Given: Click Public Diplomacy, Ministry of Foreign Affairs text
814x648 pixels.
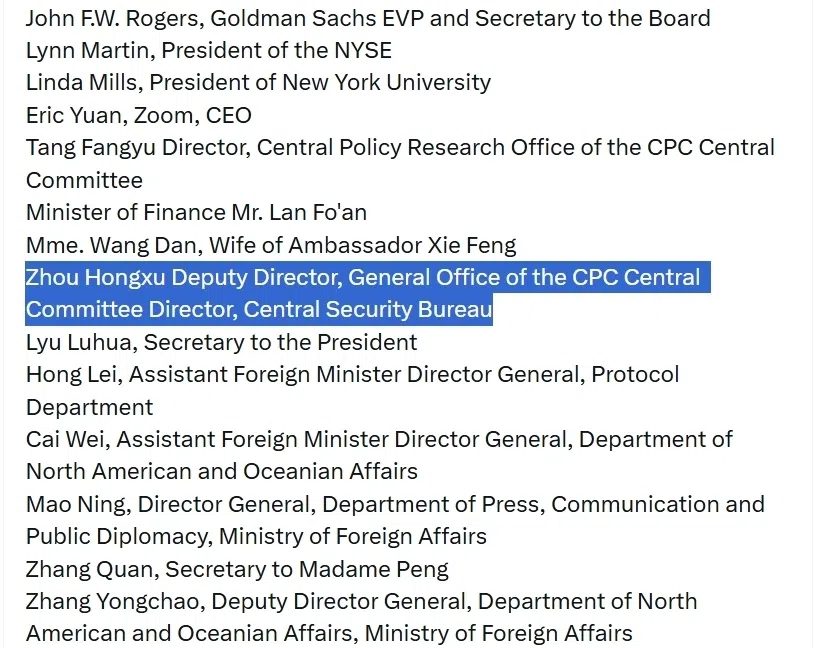Looking at the screenshot, I should tap(256, 536).
